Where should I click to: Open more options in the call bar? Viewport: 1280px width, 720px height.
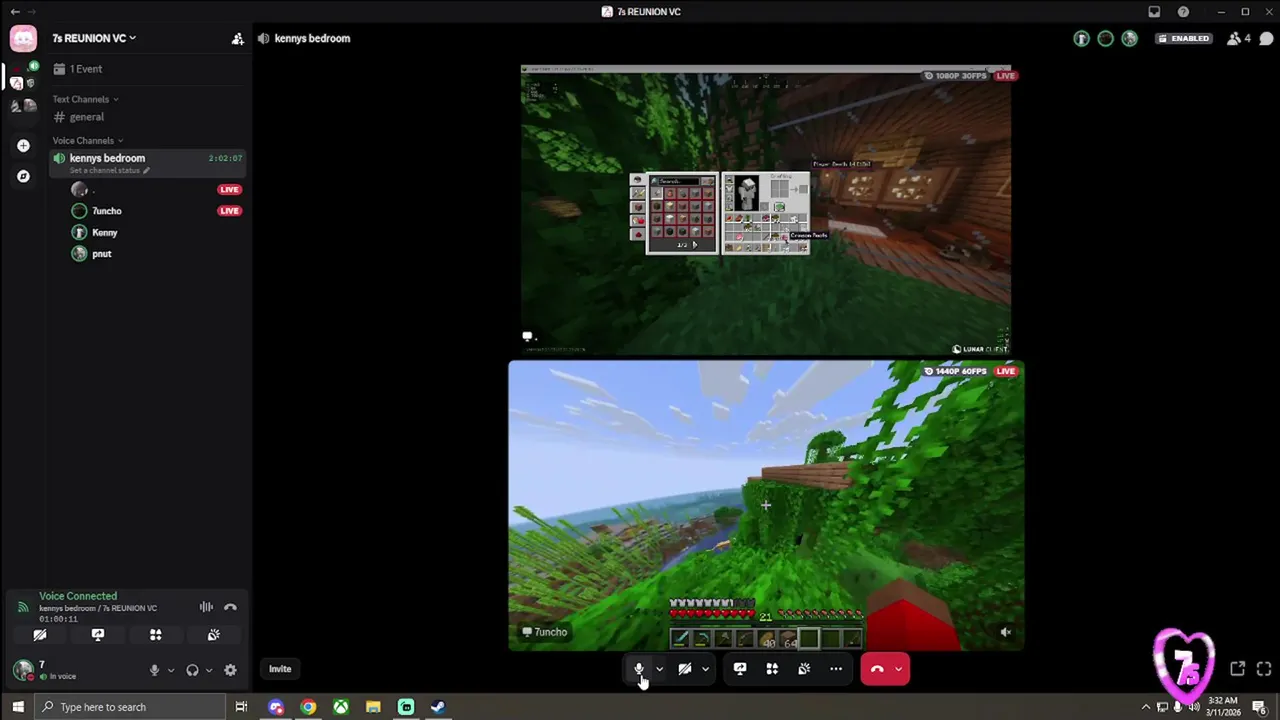(836, 669)
